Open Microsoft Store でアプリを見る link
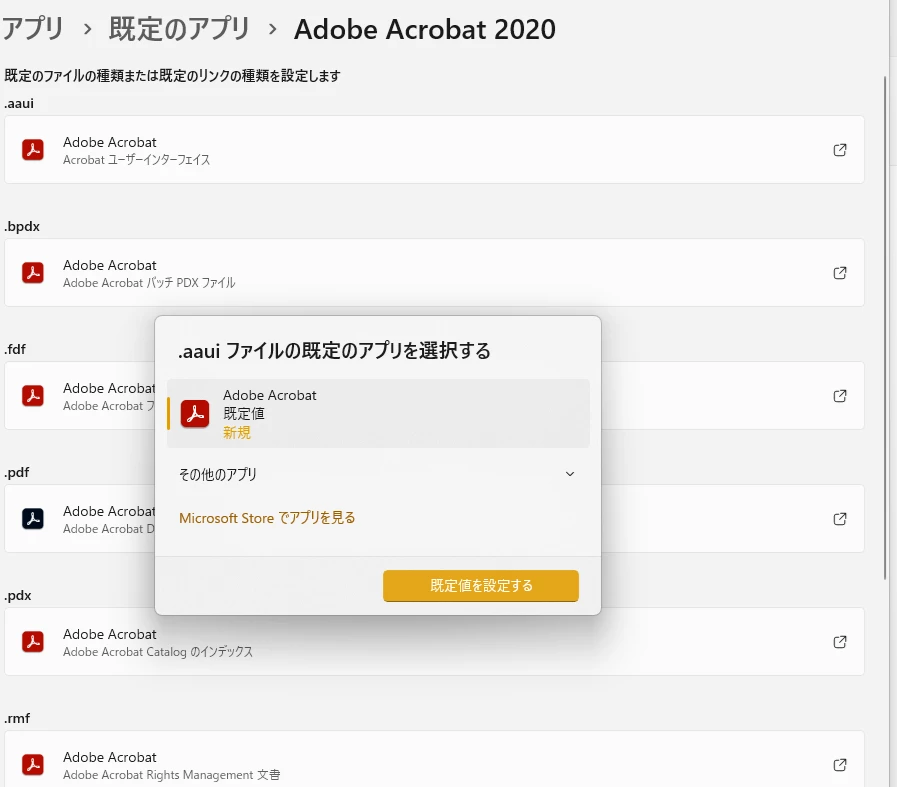This screenshot has width=897, height=787. tap(267, 518)
